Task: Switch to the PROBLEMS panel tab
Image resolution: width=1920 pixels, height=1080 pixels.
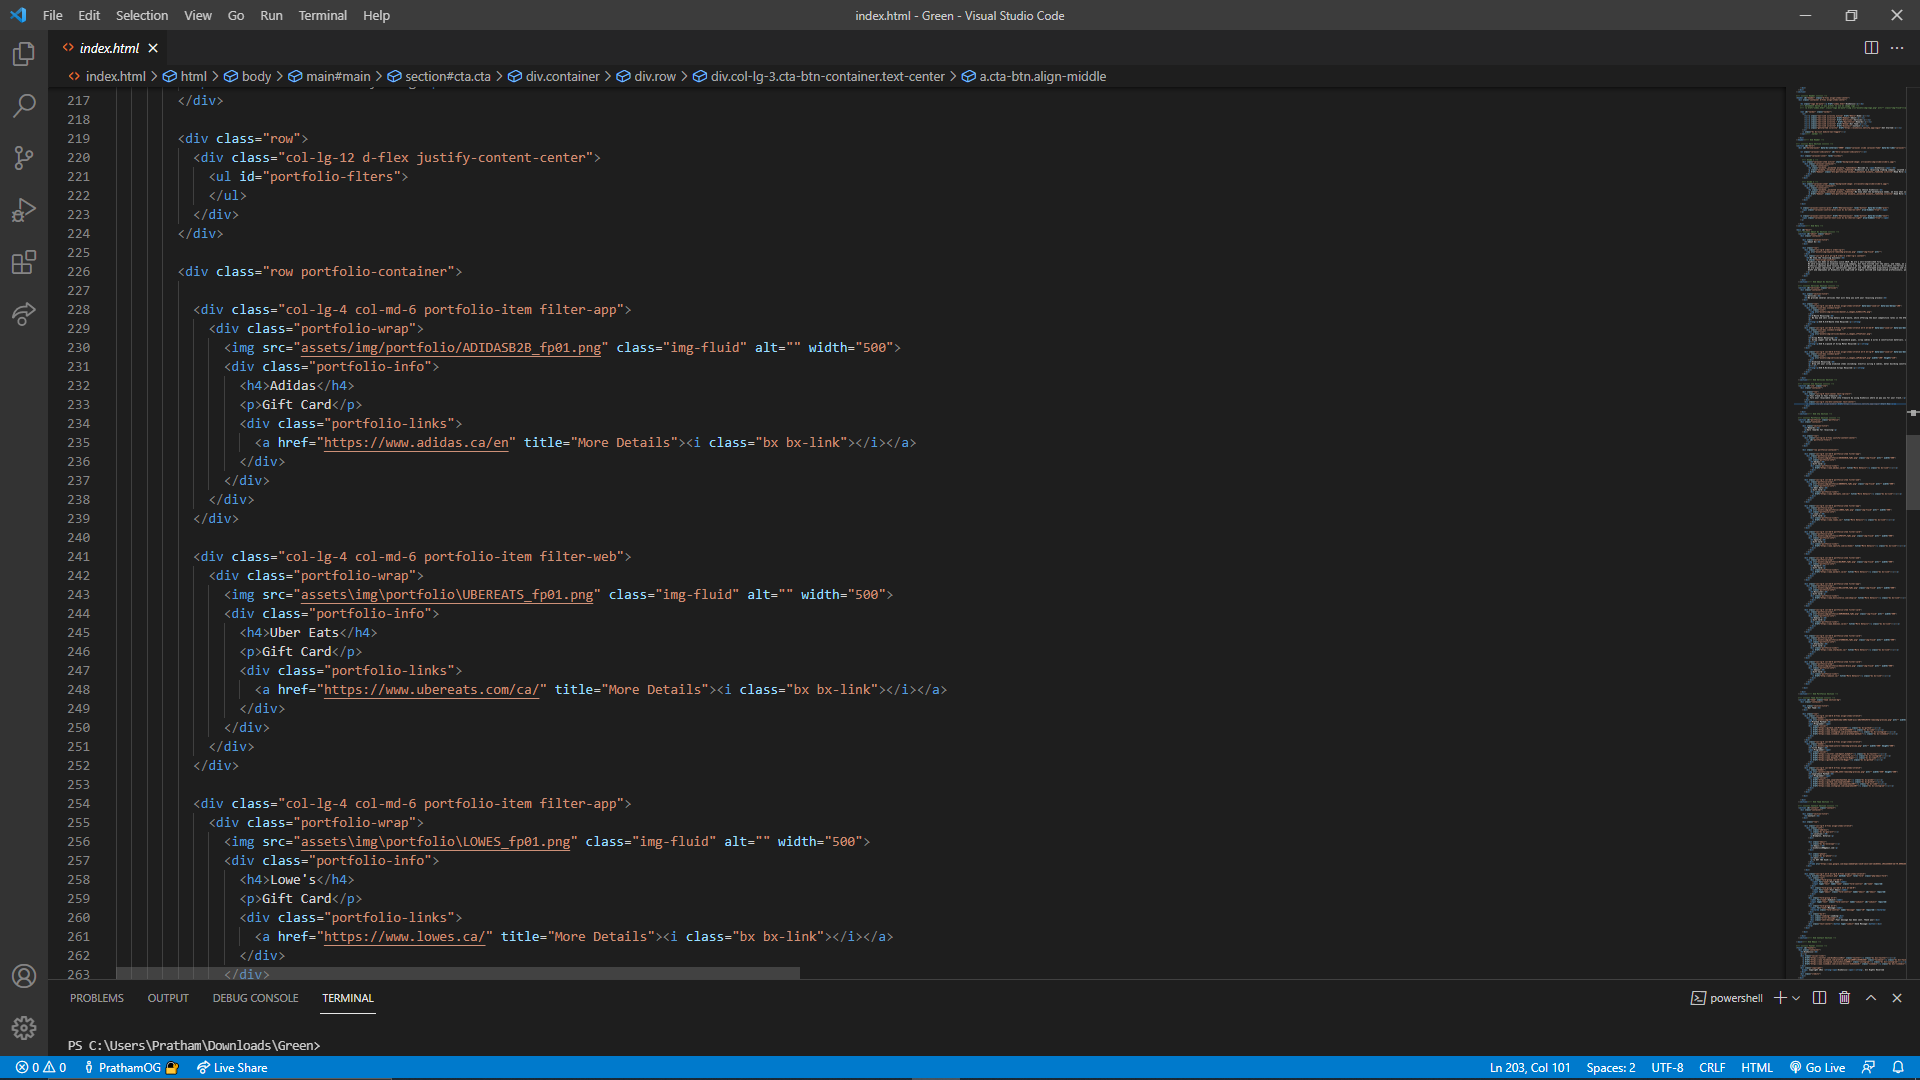Action: [x=97, y=998]
